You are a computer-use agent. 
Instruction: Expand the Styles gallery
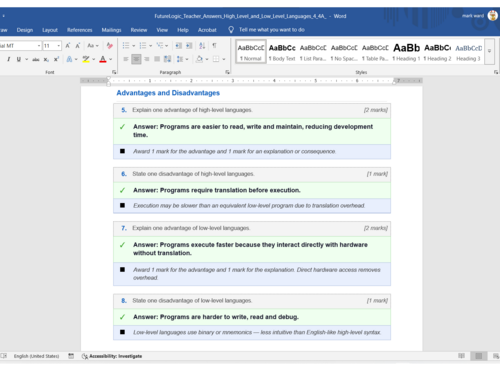coord(489,51)
